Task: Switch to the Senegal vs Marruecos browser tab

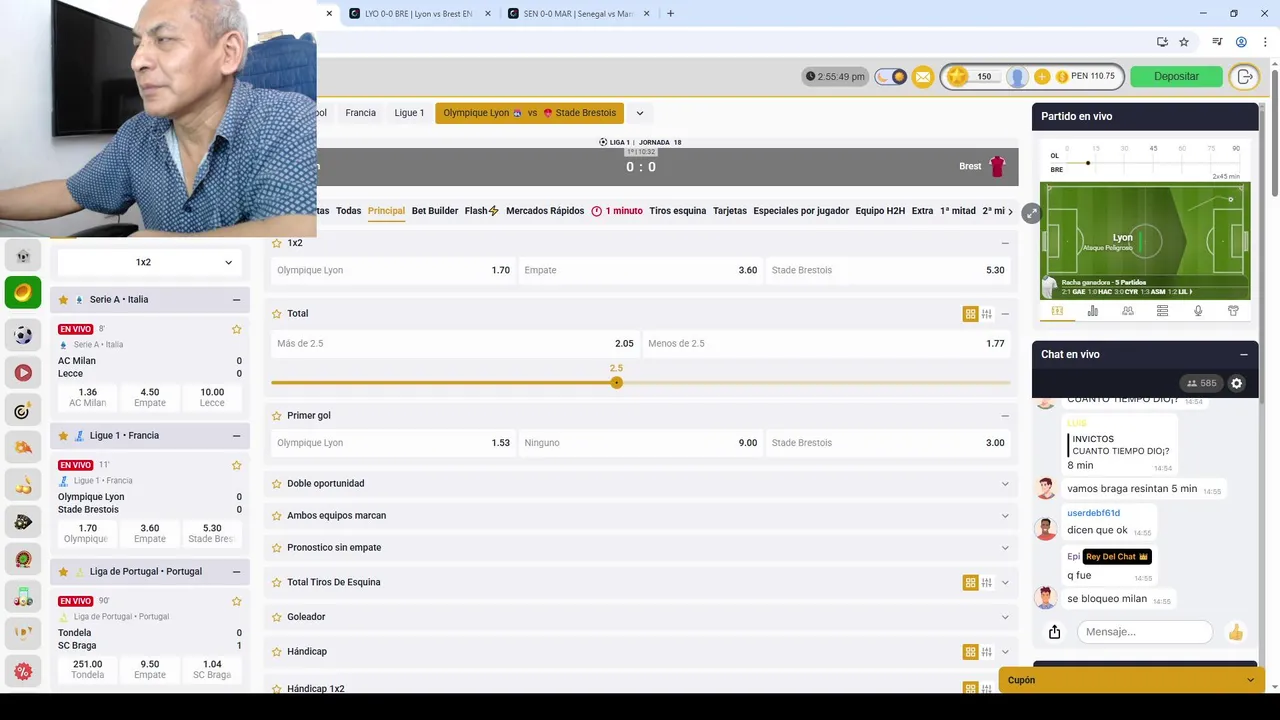Action: 579,14
